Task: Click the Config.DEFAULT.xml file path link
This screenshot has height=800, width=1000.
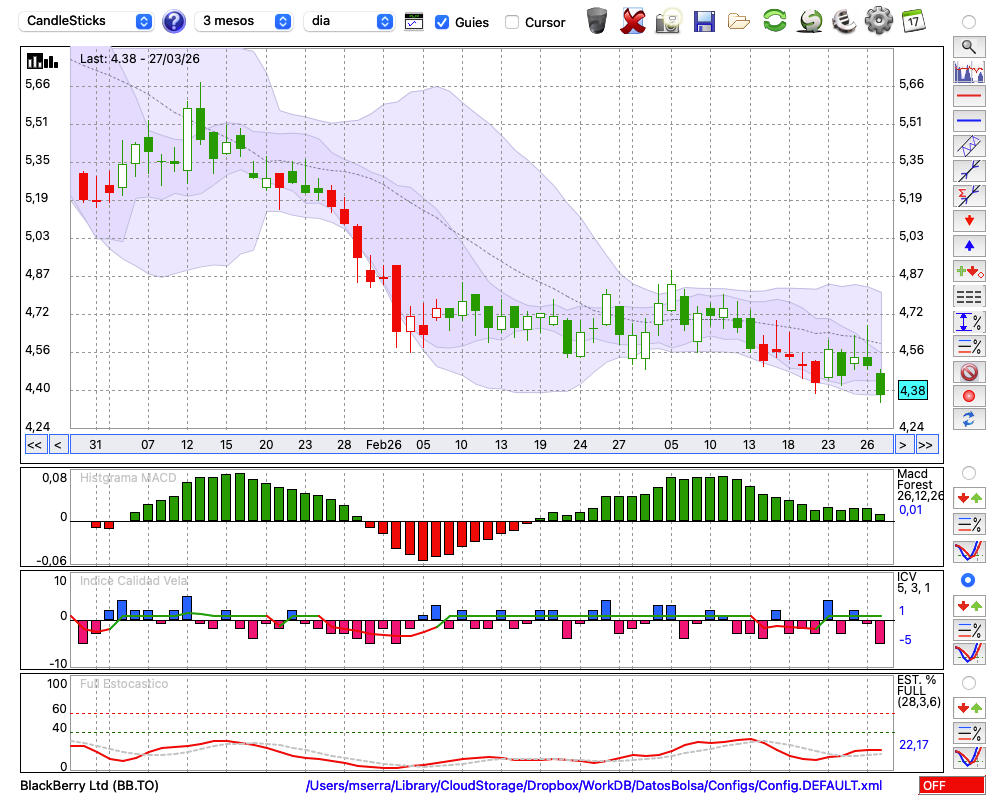Action: point(594,785)
